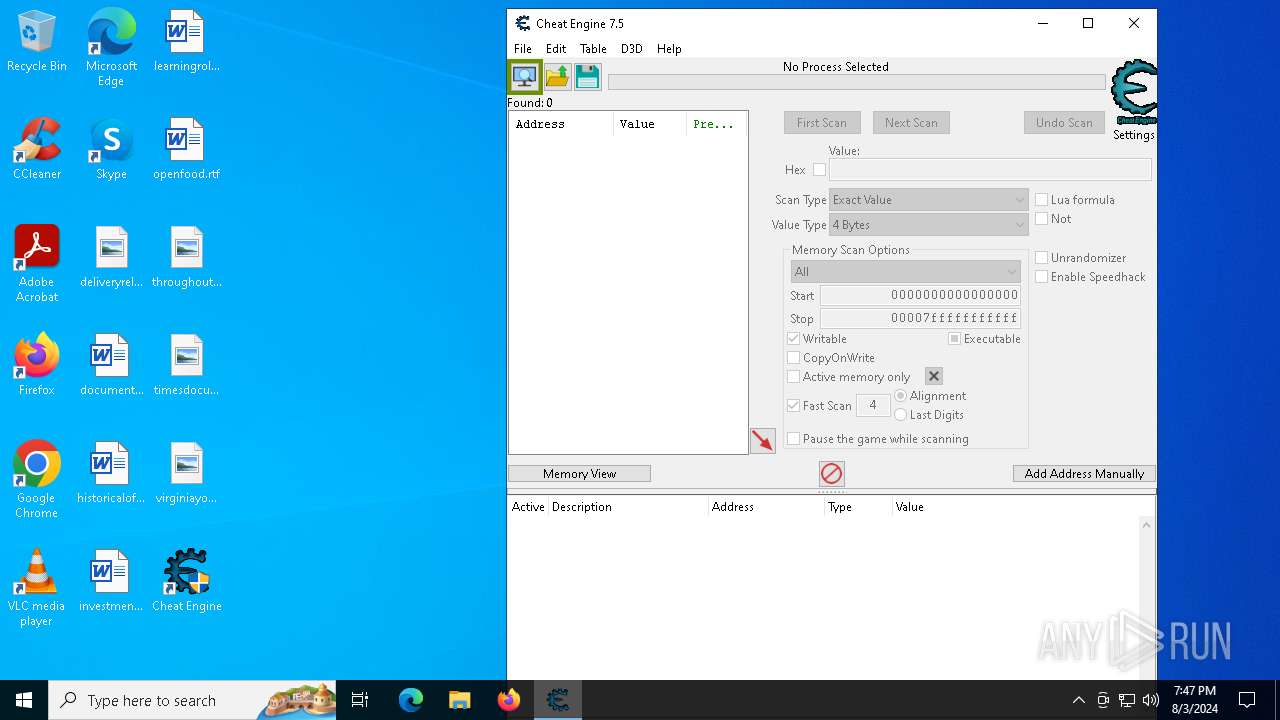The image size is (1280, 720).
Task: Click the X beside Active memory only
Action: [x=934, y=376]
